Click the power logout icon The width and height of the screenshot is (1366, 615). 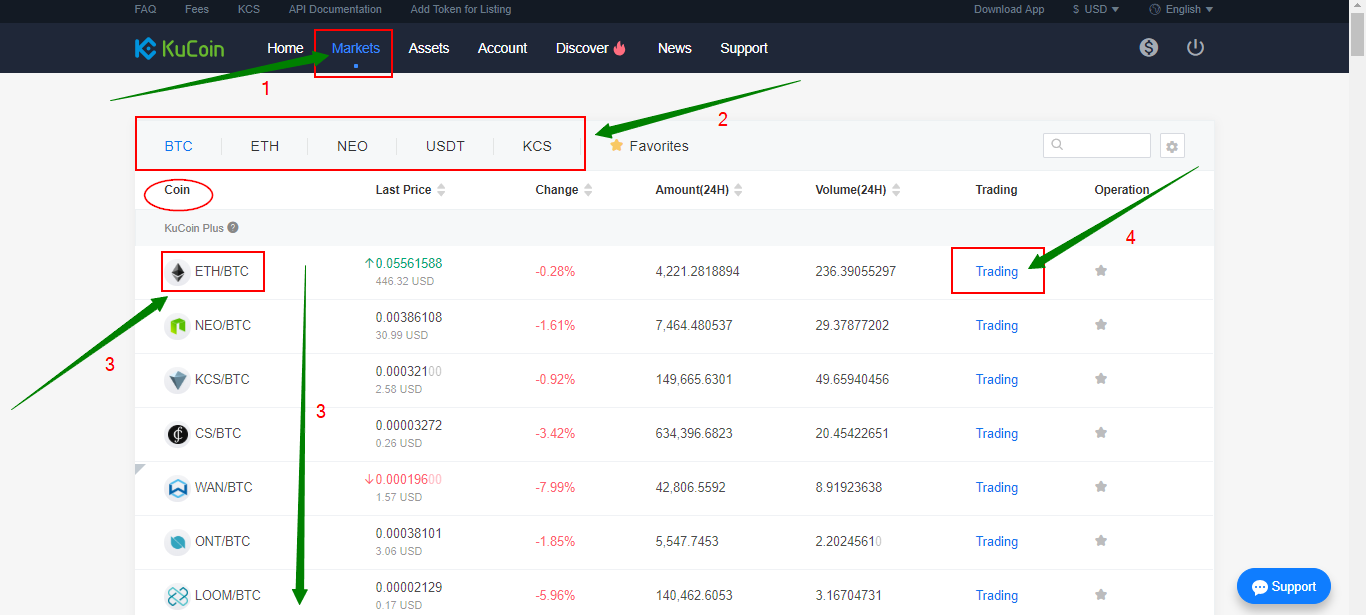click(x=1195, y=47)
